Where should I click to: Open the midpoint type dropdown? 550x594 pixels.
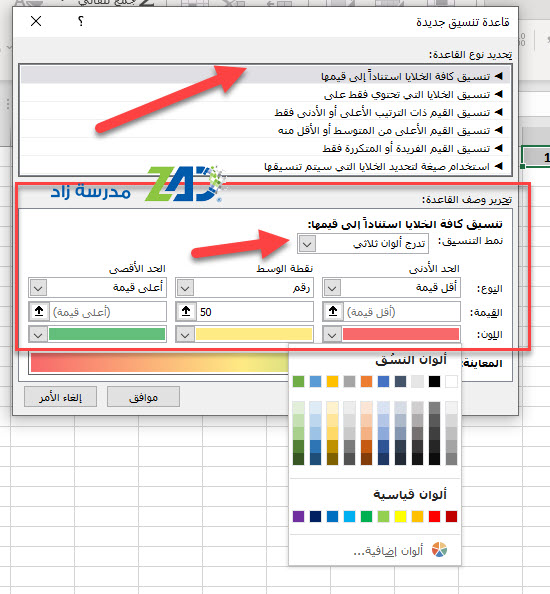185,288
